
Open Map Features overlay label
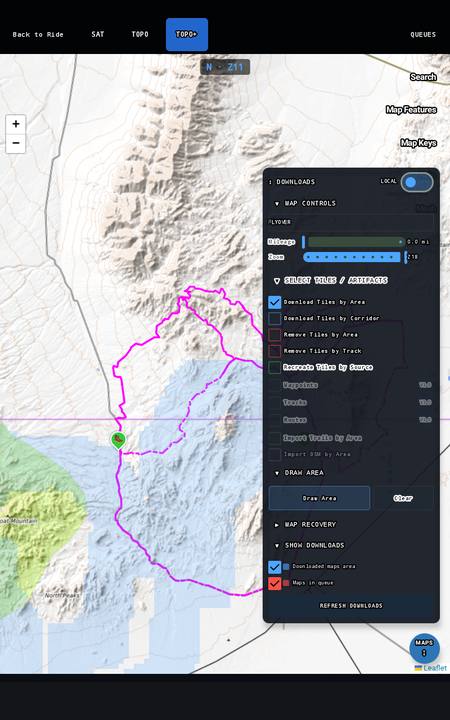411,110
